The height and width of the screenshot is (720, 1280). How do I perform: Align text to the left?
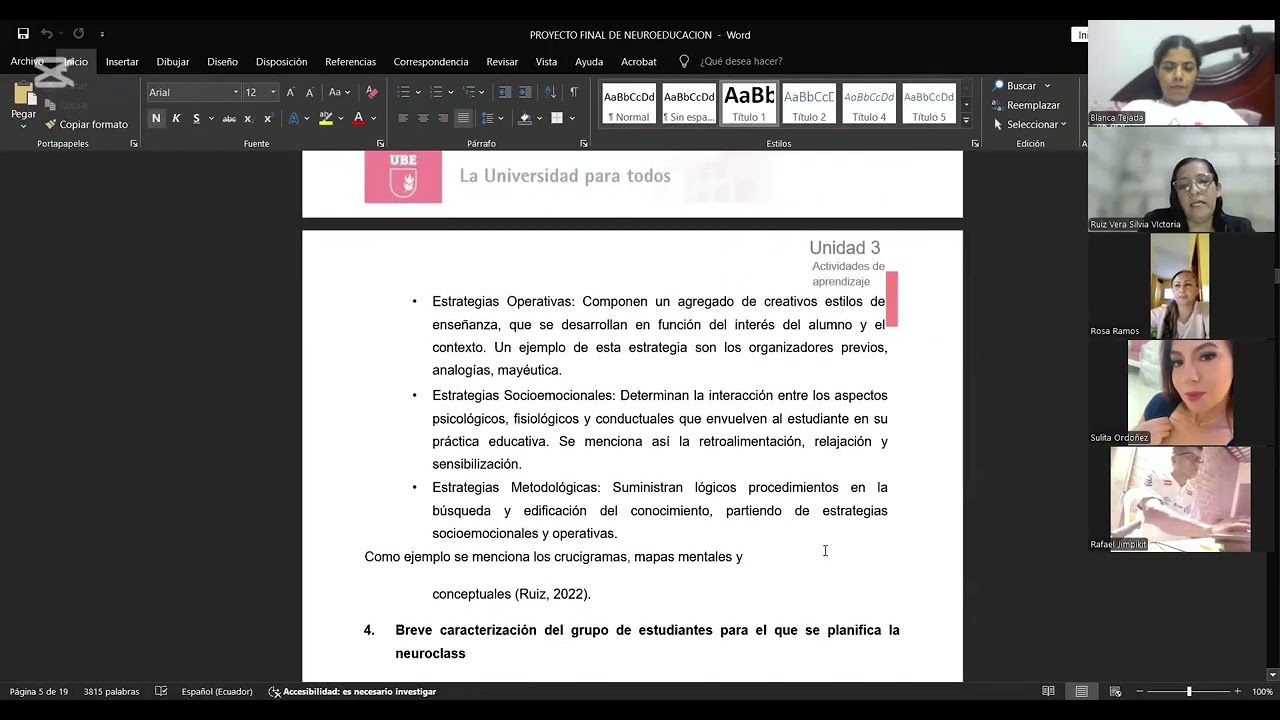[x=403, y=118]
